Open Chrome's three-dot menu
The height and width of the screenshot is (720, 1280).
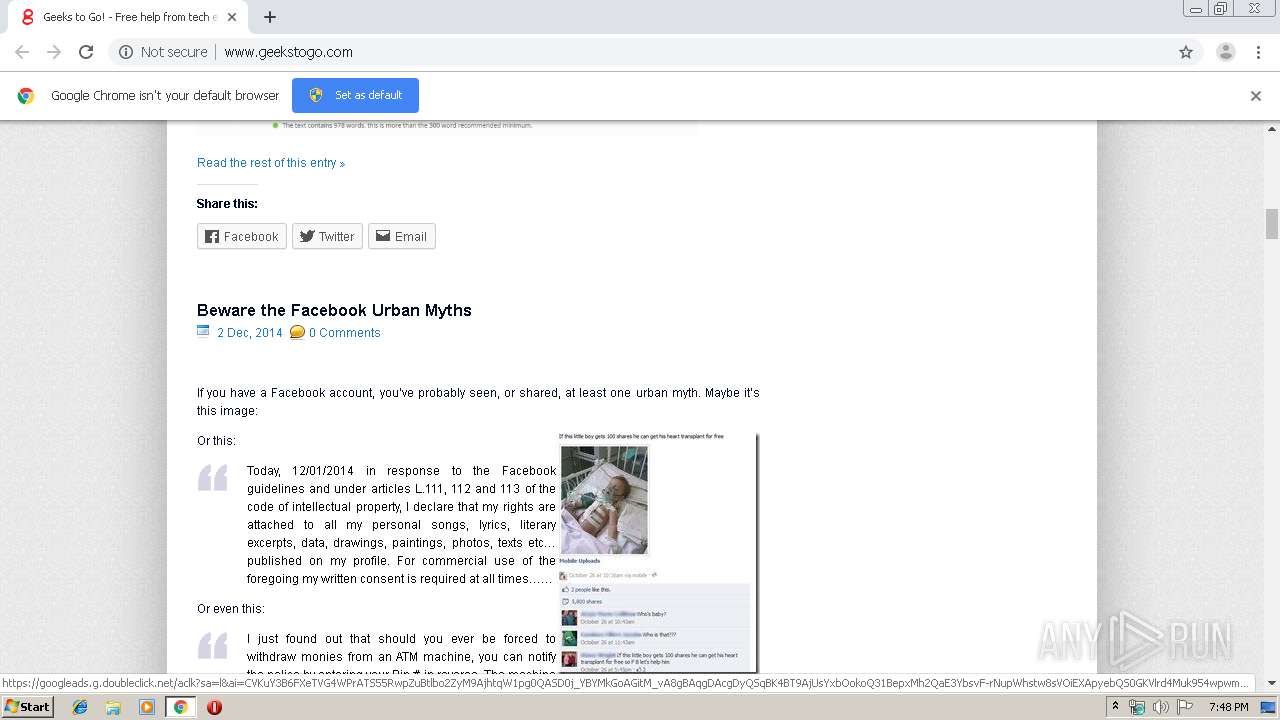click(1259, 52)
